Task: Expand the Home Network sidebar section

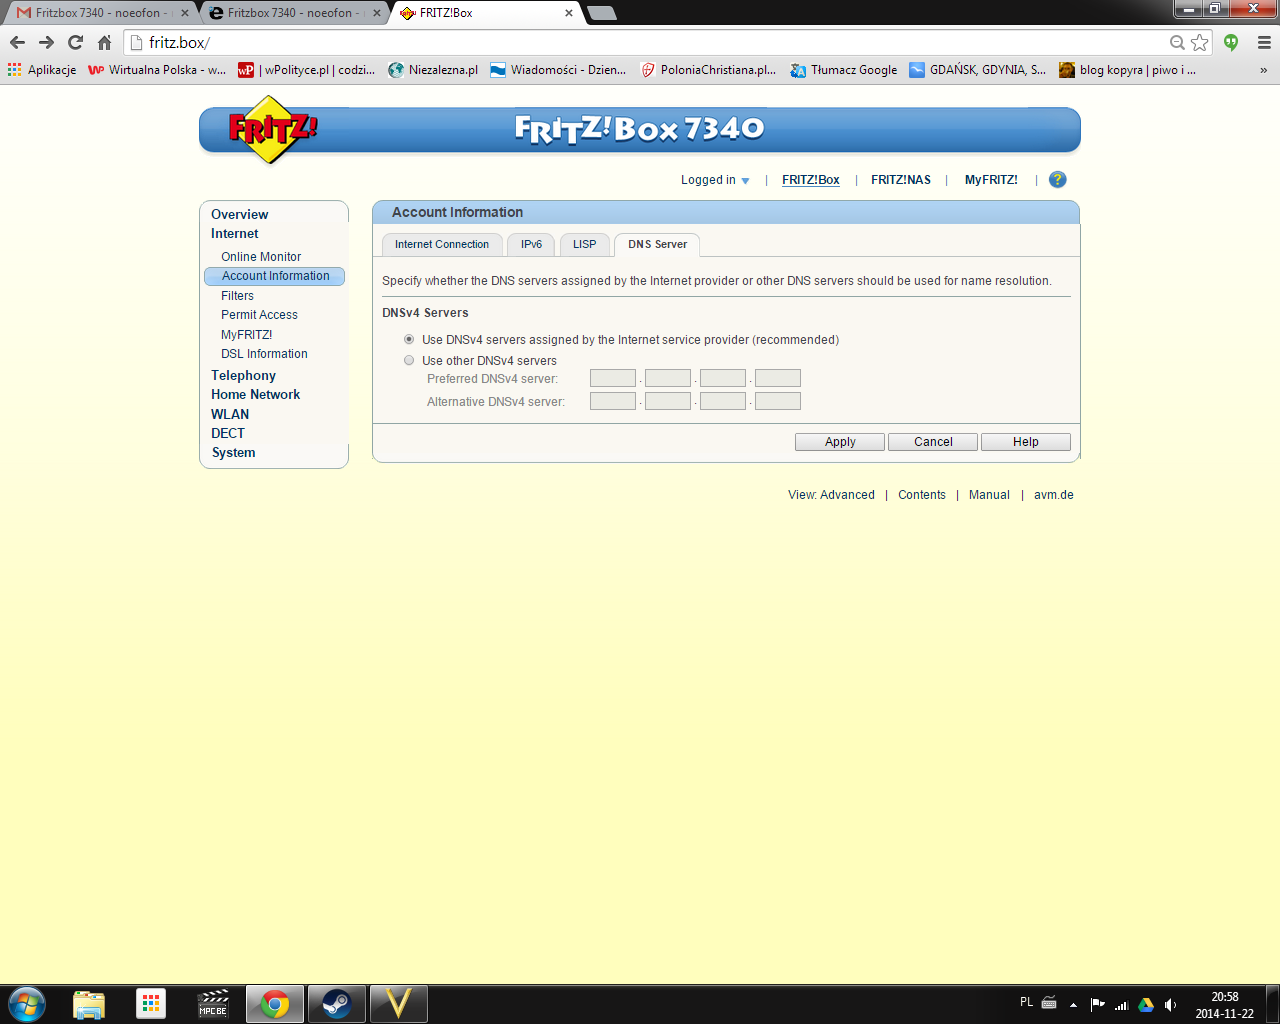Action: [x=255, y=395]
